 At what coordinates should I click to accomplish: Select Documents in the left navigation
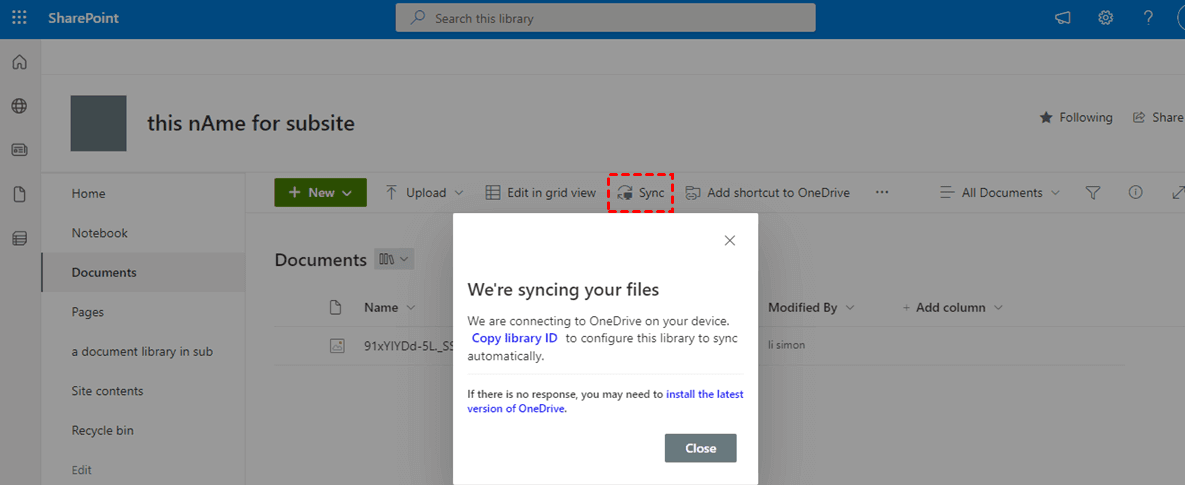click(143, 273)
